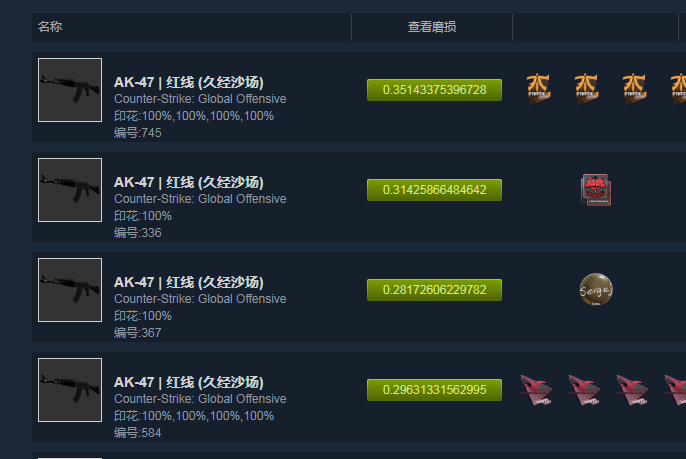Click wear value 0.31425866484642 button
Image resolution: width=686 pixels, height=459 pixels.
click(434, 190)
